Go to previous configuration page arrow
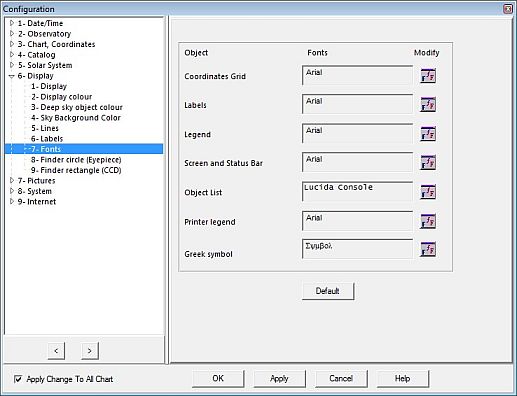The image size is (517, 396). pyautogui.click(x=56, y=351)
